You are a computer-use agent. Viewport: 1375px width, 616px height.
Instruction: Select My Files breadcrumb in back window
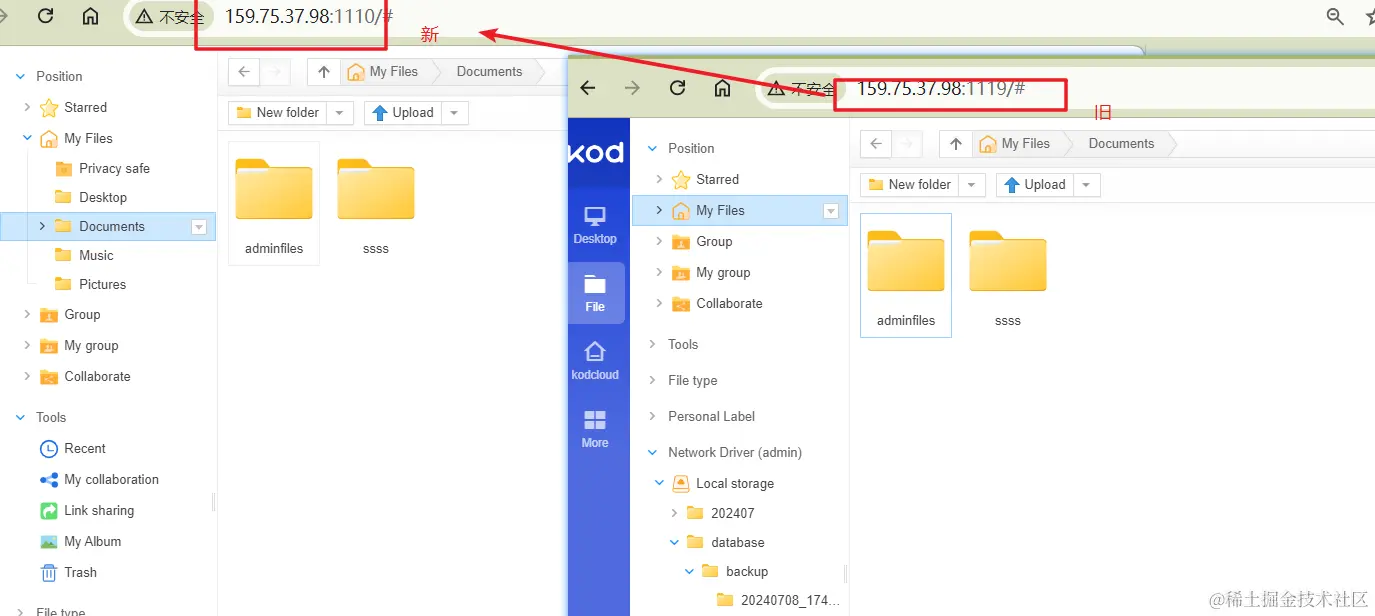(383, 72)
